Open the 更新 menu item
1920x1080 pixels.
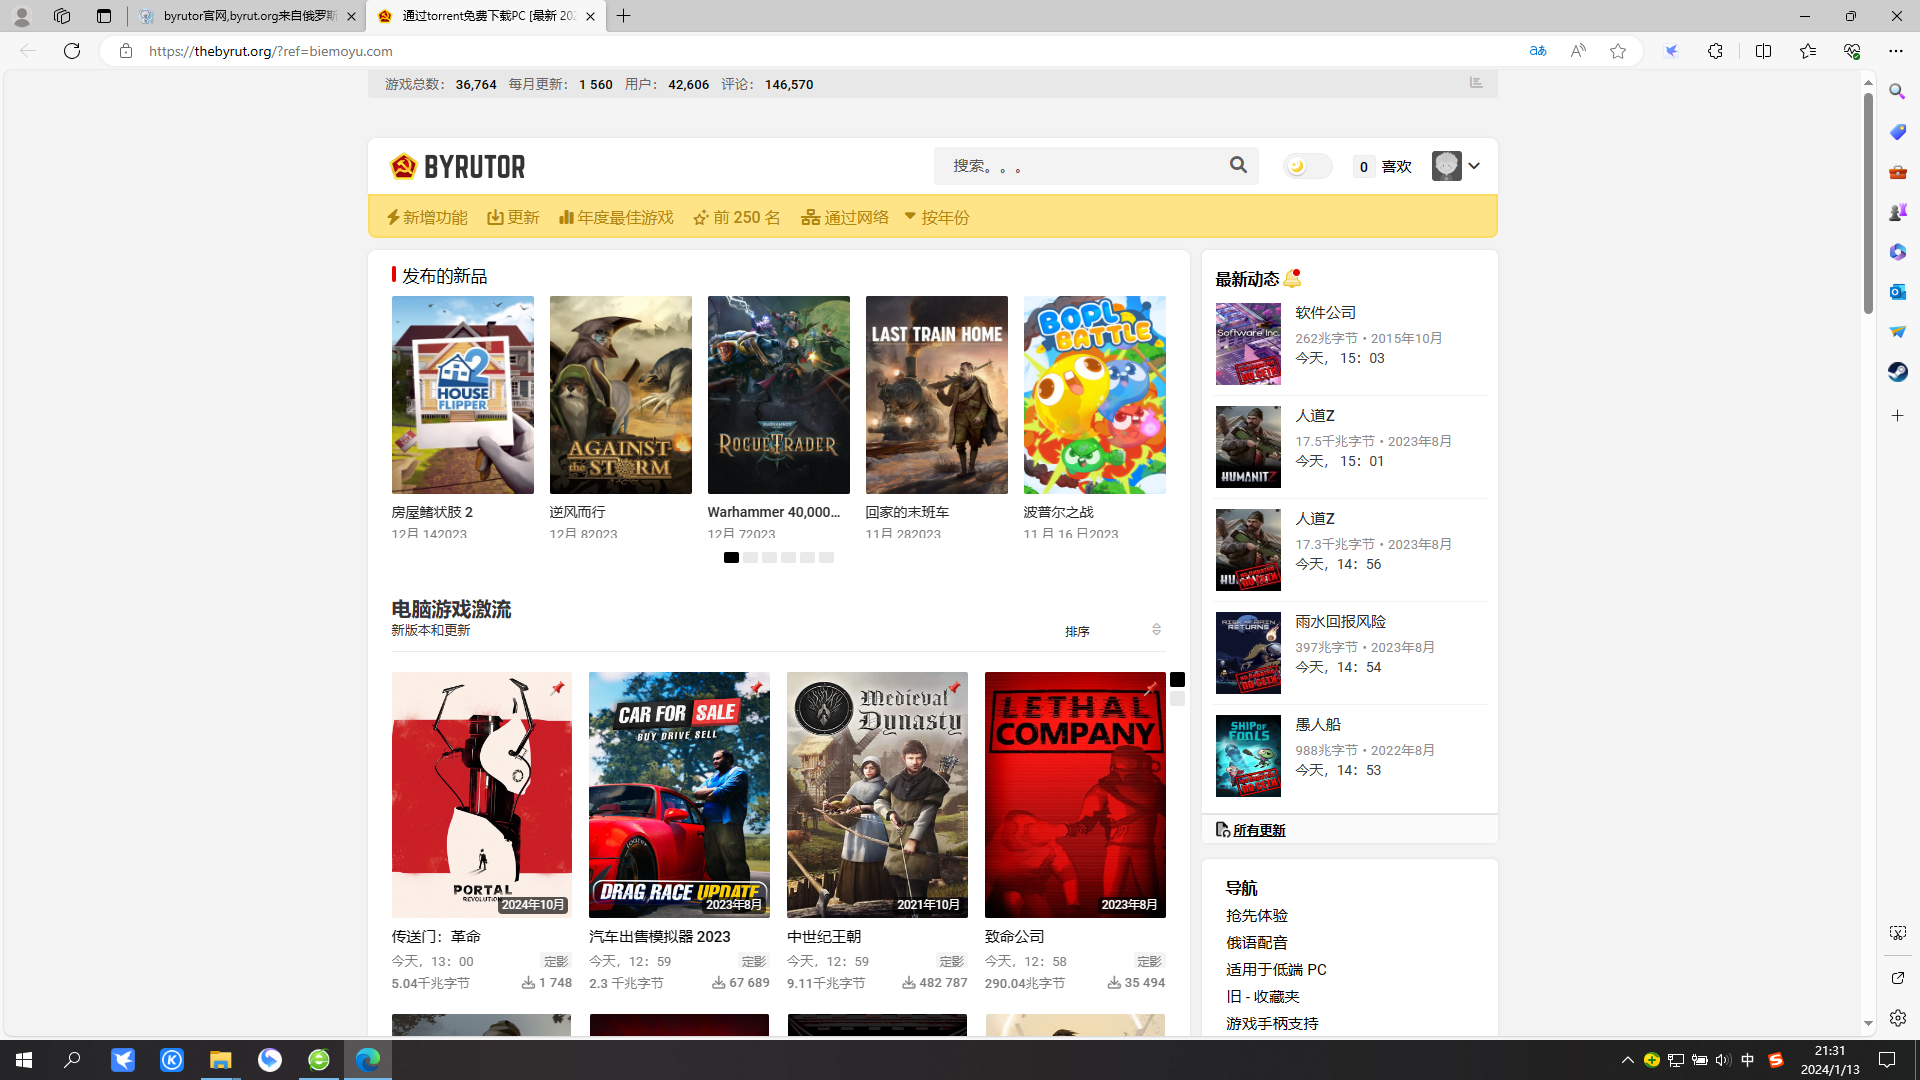pyautogui.click(x=513, y=217)
